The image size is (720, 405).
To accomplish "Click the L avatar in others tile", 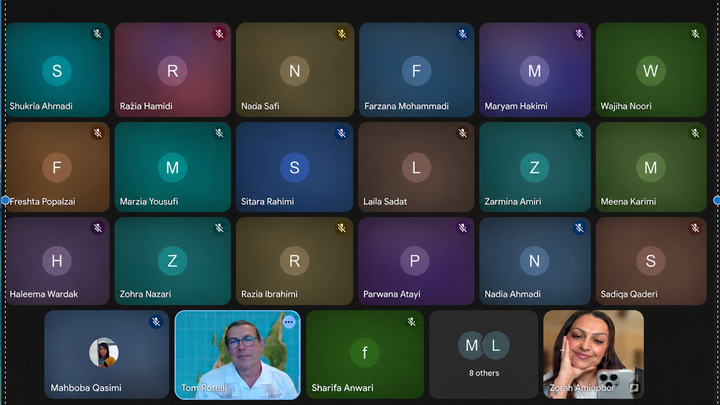I will 495,345.
